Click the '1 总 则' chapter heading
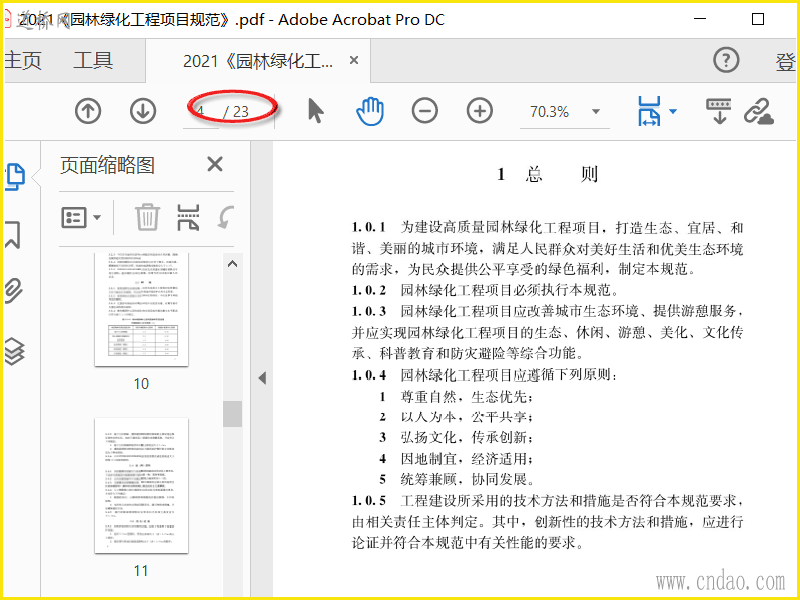 547,174
